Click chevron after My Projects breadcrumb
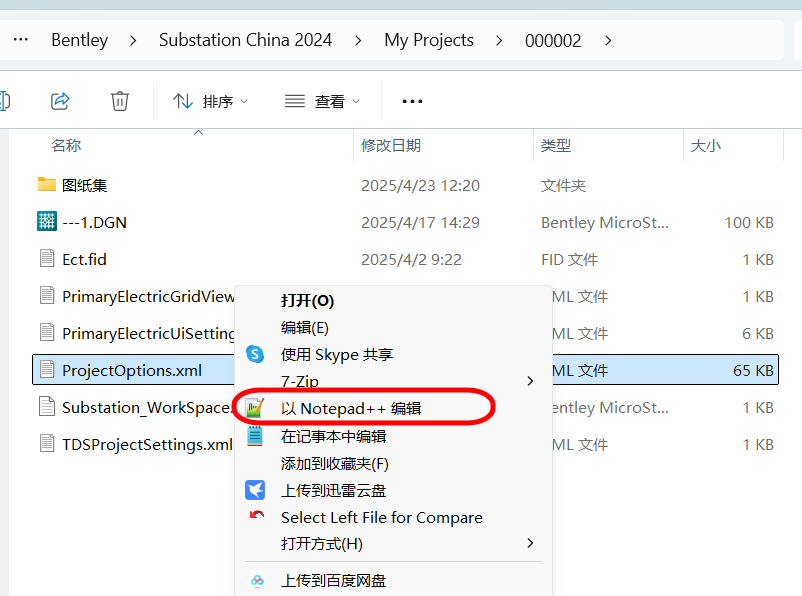 pos(499,40)
